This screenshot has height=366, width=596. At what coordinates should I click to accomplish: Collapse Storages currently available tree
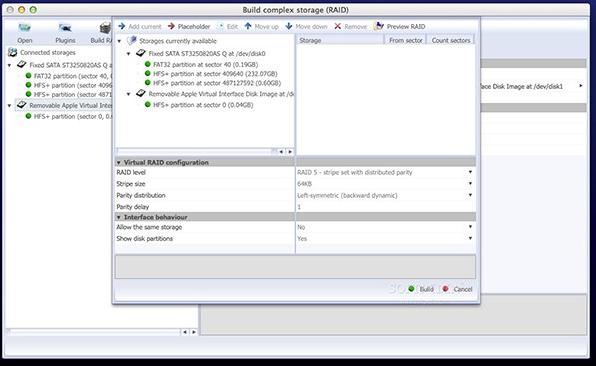pyautogui.click(x=119, y=41)
